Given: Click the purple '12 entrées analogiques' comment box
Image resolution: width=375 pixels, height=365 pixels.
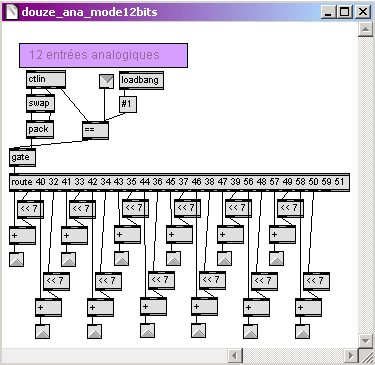Looking at the screenshot, I should click(103, 55).
